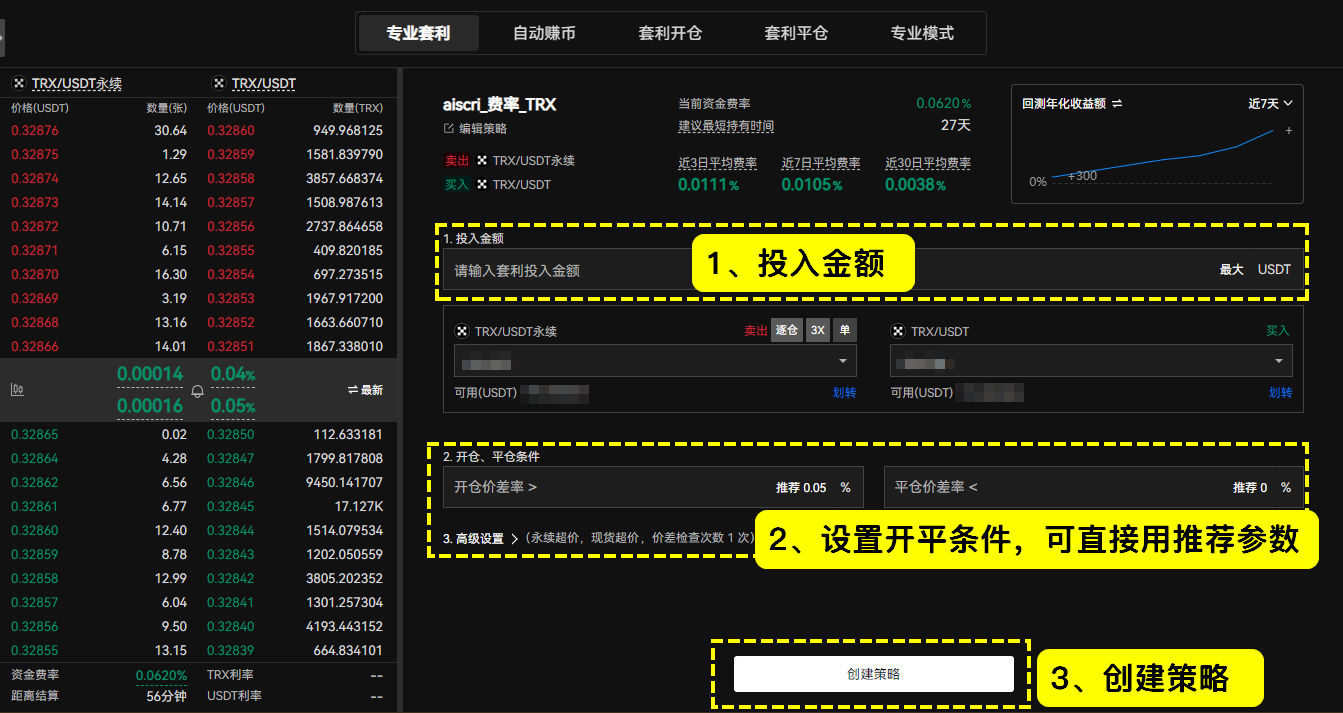Click the dotted-underlined 近30日平均费率 label

pyautogui.click(x=928, y=163)
